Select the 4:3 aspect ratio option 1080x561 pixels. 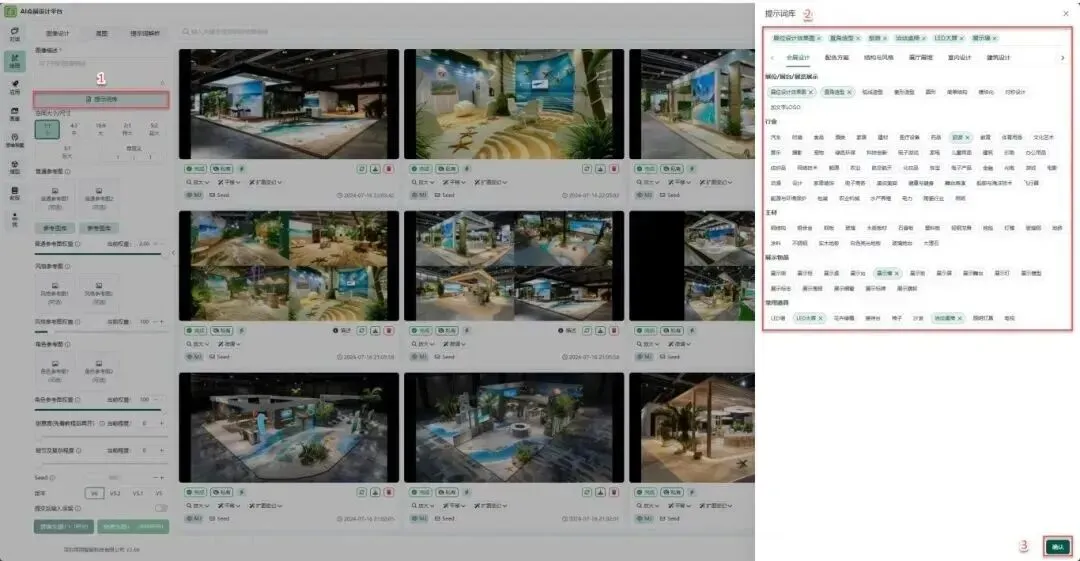pos(74,129)
